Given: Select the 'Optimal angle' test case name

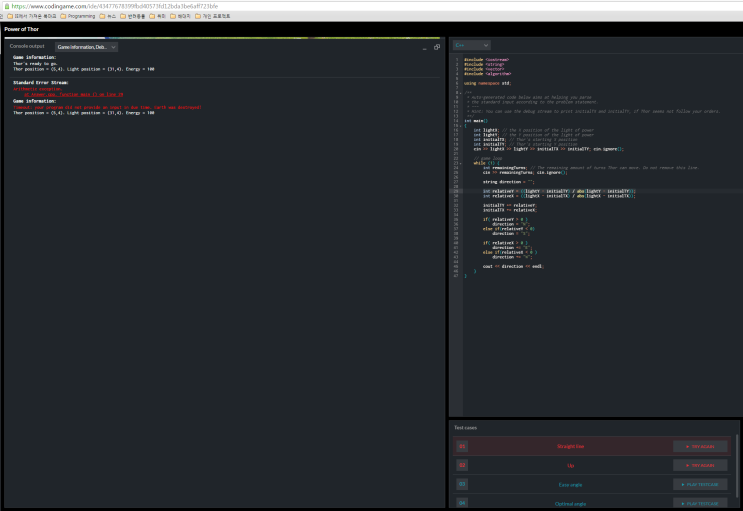Looking at the screenshot, I should click(571, 503).
